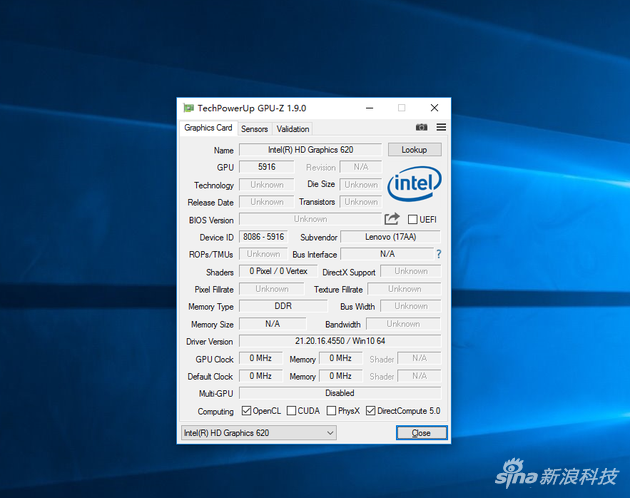Close the GPU-Z window with X
Viewport: 630px width, 498px height.
434,108
